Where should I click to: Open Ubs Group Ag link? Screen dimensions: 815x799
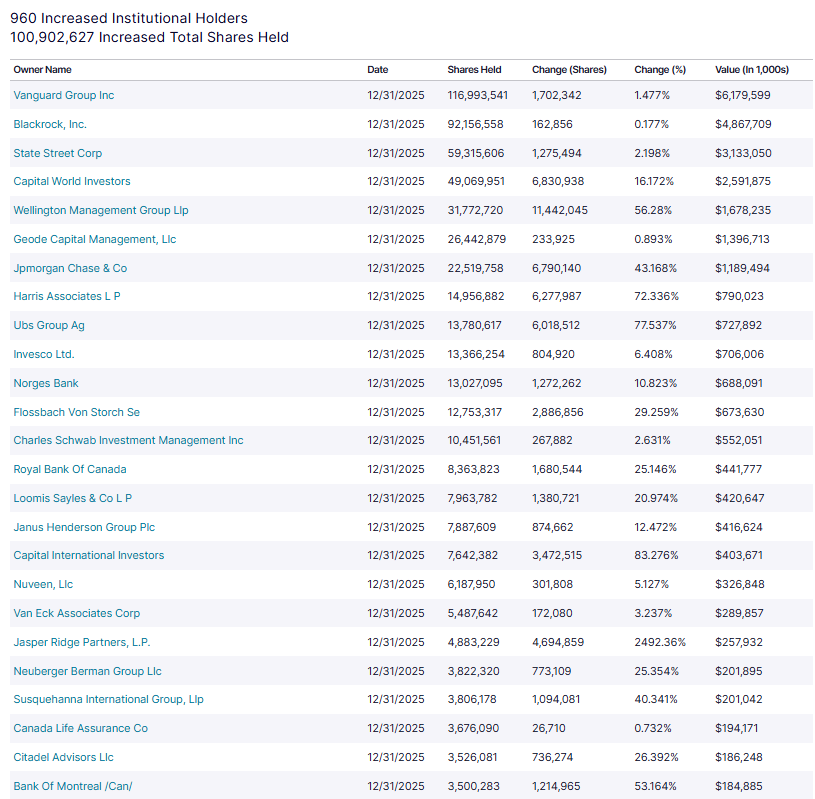click(49, 325)
